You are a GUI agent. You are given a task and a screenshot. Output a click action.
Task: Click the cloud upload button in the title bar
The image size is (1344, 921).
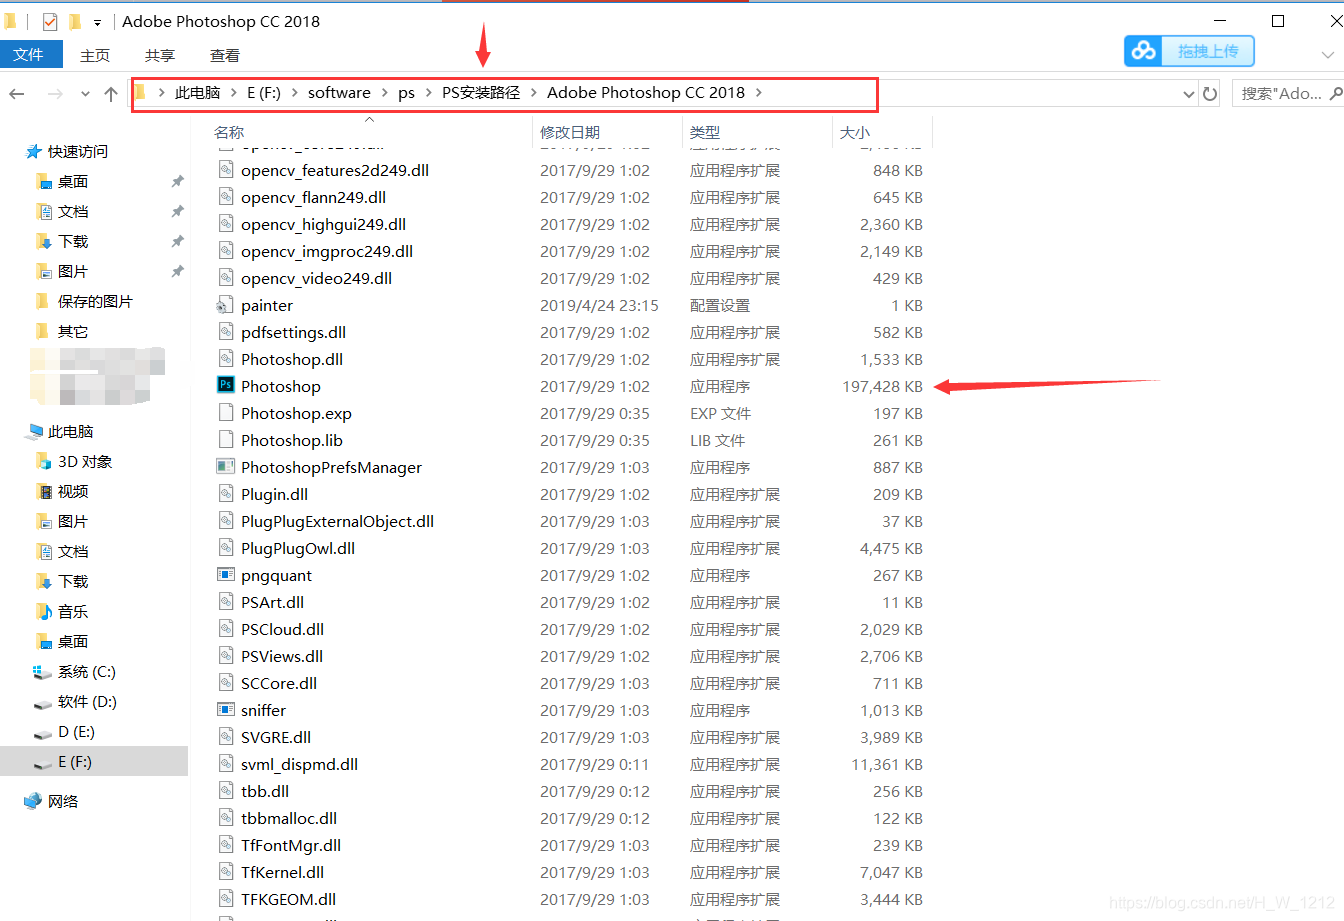tap(1189, 51)
